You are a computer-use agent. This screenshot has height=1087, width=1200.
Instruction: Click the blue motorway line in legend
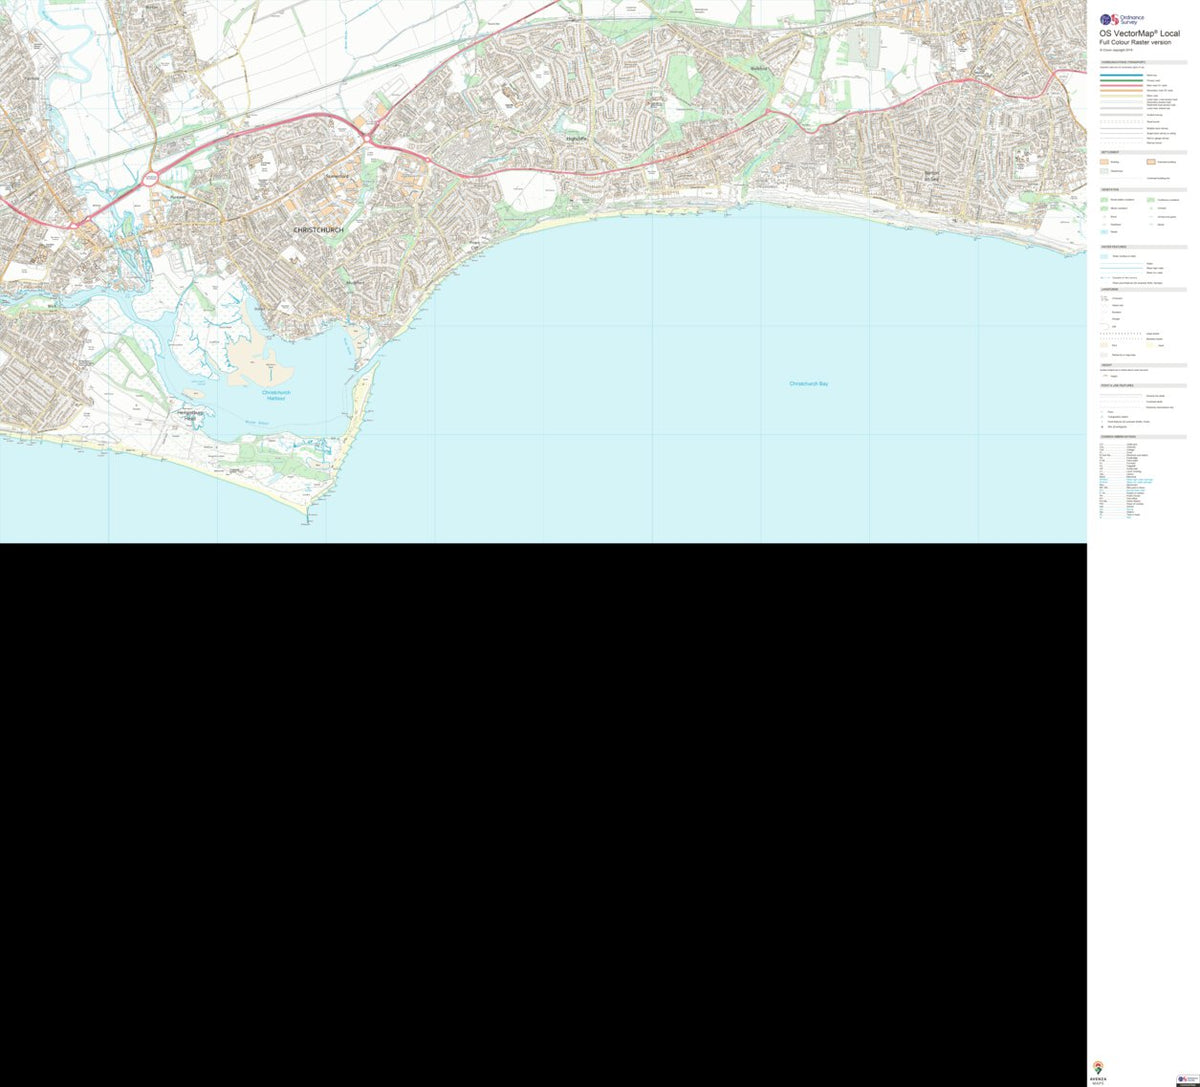coord(1121,75)
